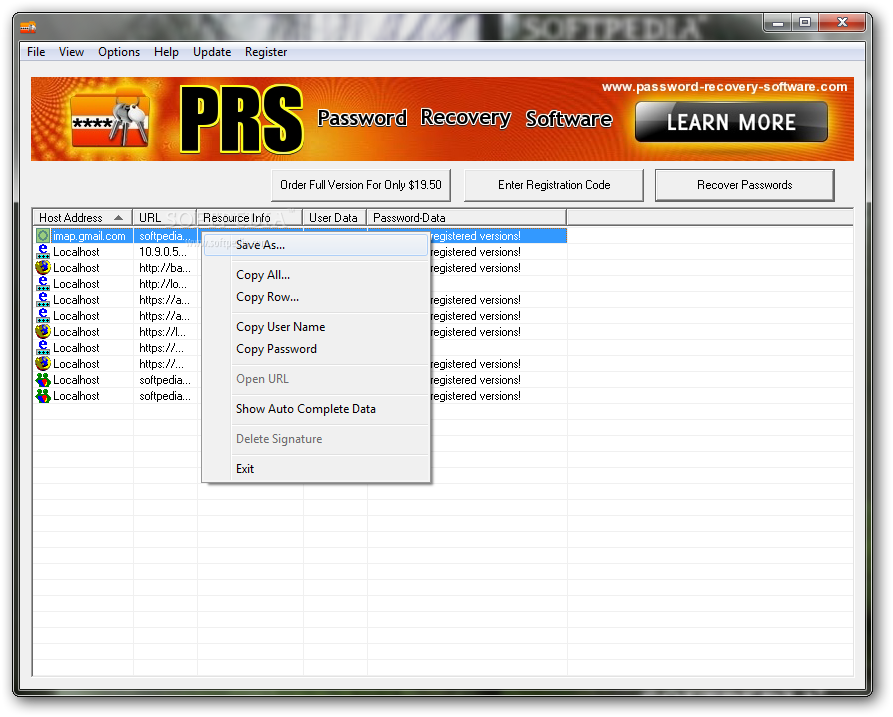The height and width of the screenshot is (717, 893).
Task: Select Copy User Name in the context menu
Action: [x=316, y=327]
